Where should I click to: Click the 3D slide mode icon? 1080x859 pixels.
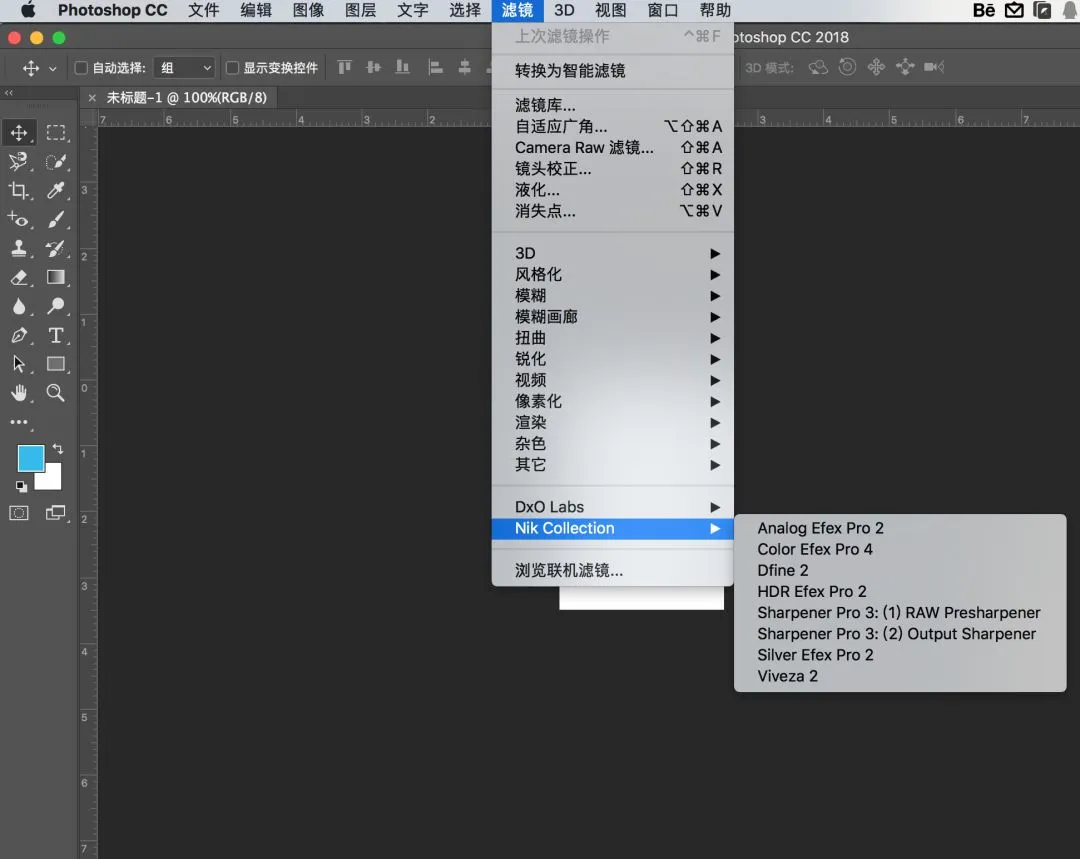(x=905, y=67)
